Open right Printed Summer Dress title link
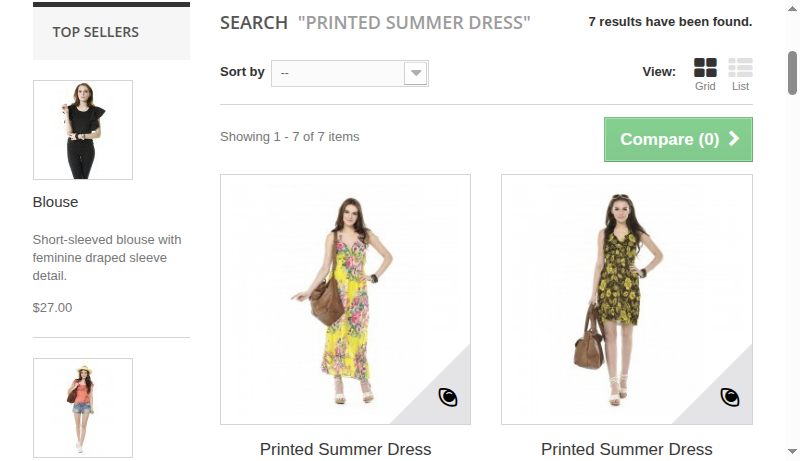The height and width of the screenshot is (461, 800). tap(626, 449)
